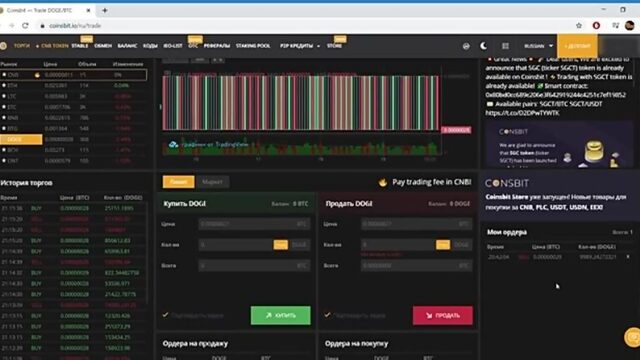This screenshot has height=360, width=640.
Task: Open the browser profile avatar
Action: (629, 25)
